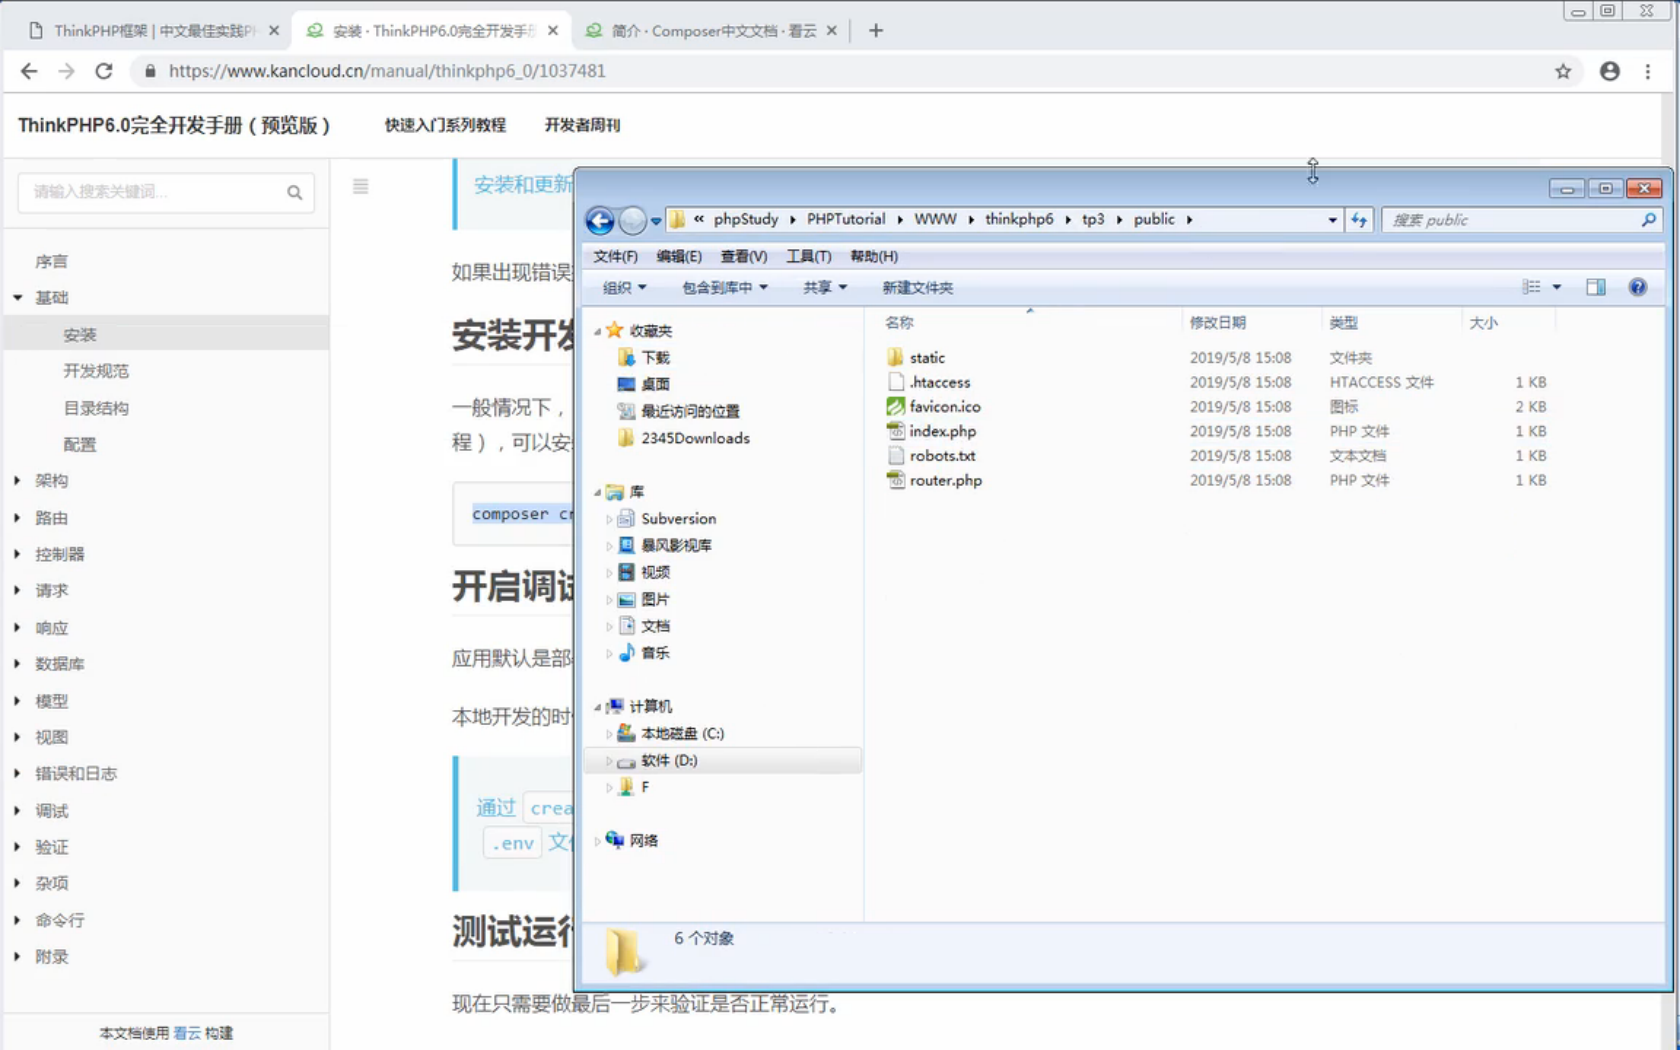This screenshot has width=1680, height=1050.
Task: Reload the kancloud page
Action: pos(104,71)
